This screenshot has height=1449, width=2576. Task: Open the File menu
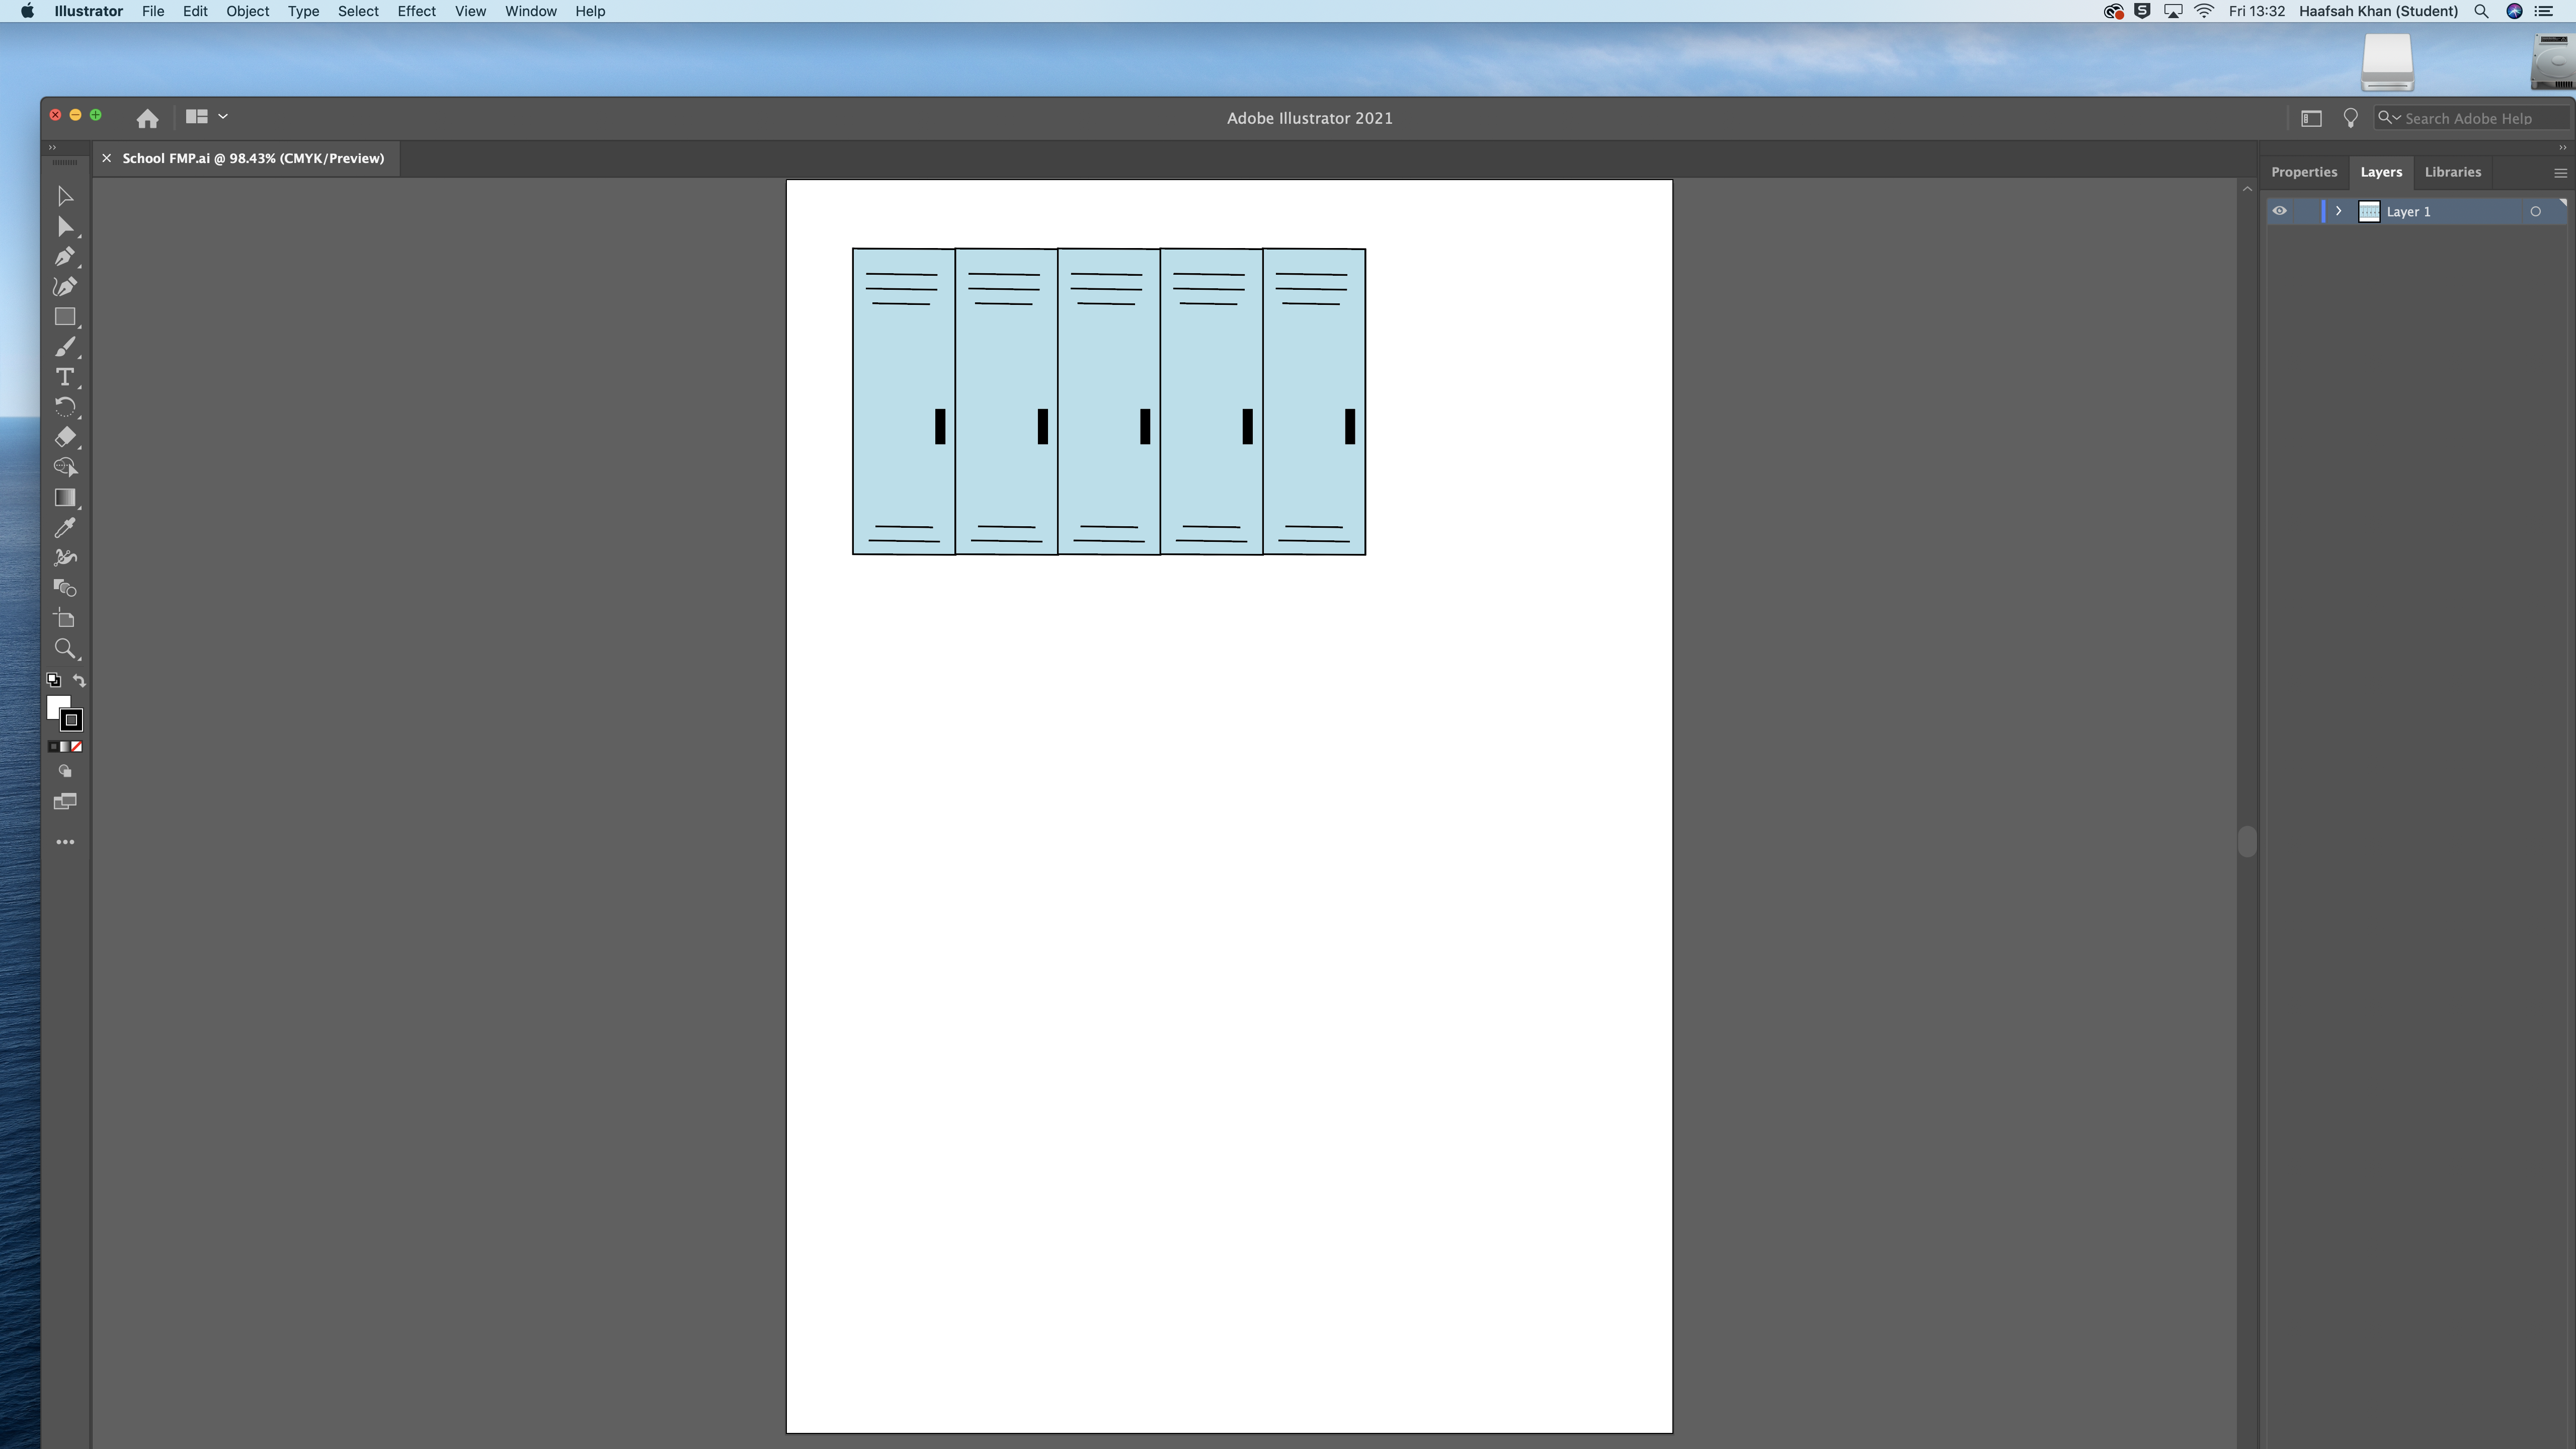pyautogui.click(x=153, y=11)
